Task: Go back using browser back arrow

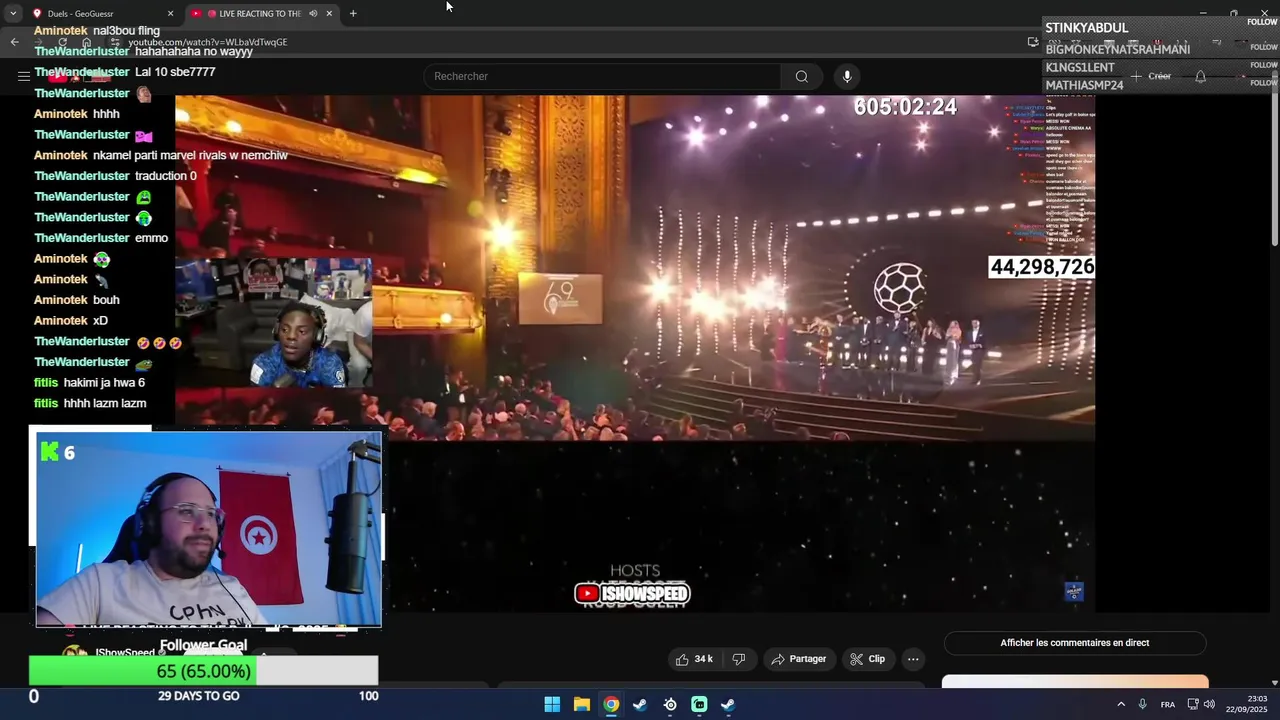Action: (x=14, y=42)
